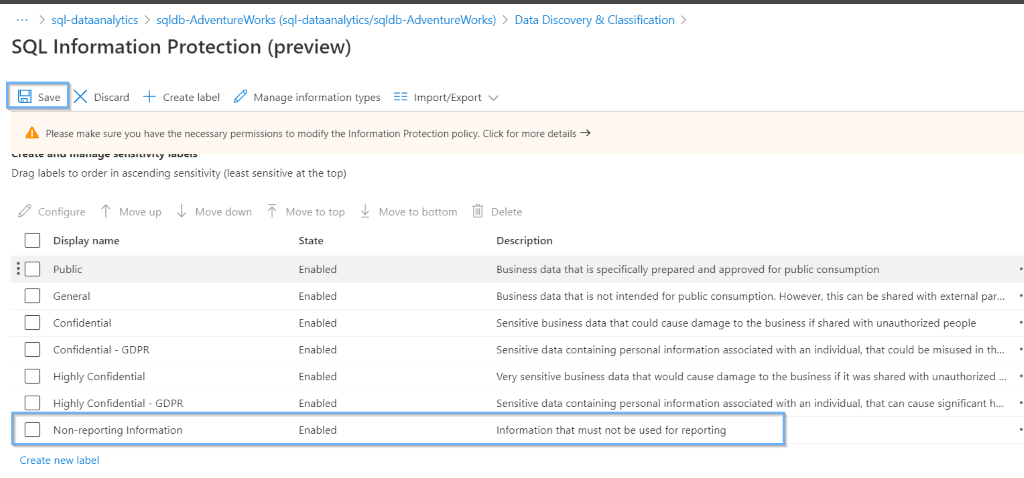Click the General row description text
Viewport: 1024px width, 478px height.
tap(750, 296)
